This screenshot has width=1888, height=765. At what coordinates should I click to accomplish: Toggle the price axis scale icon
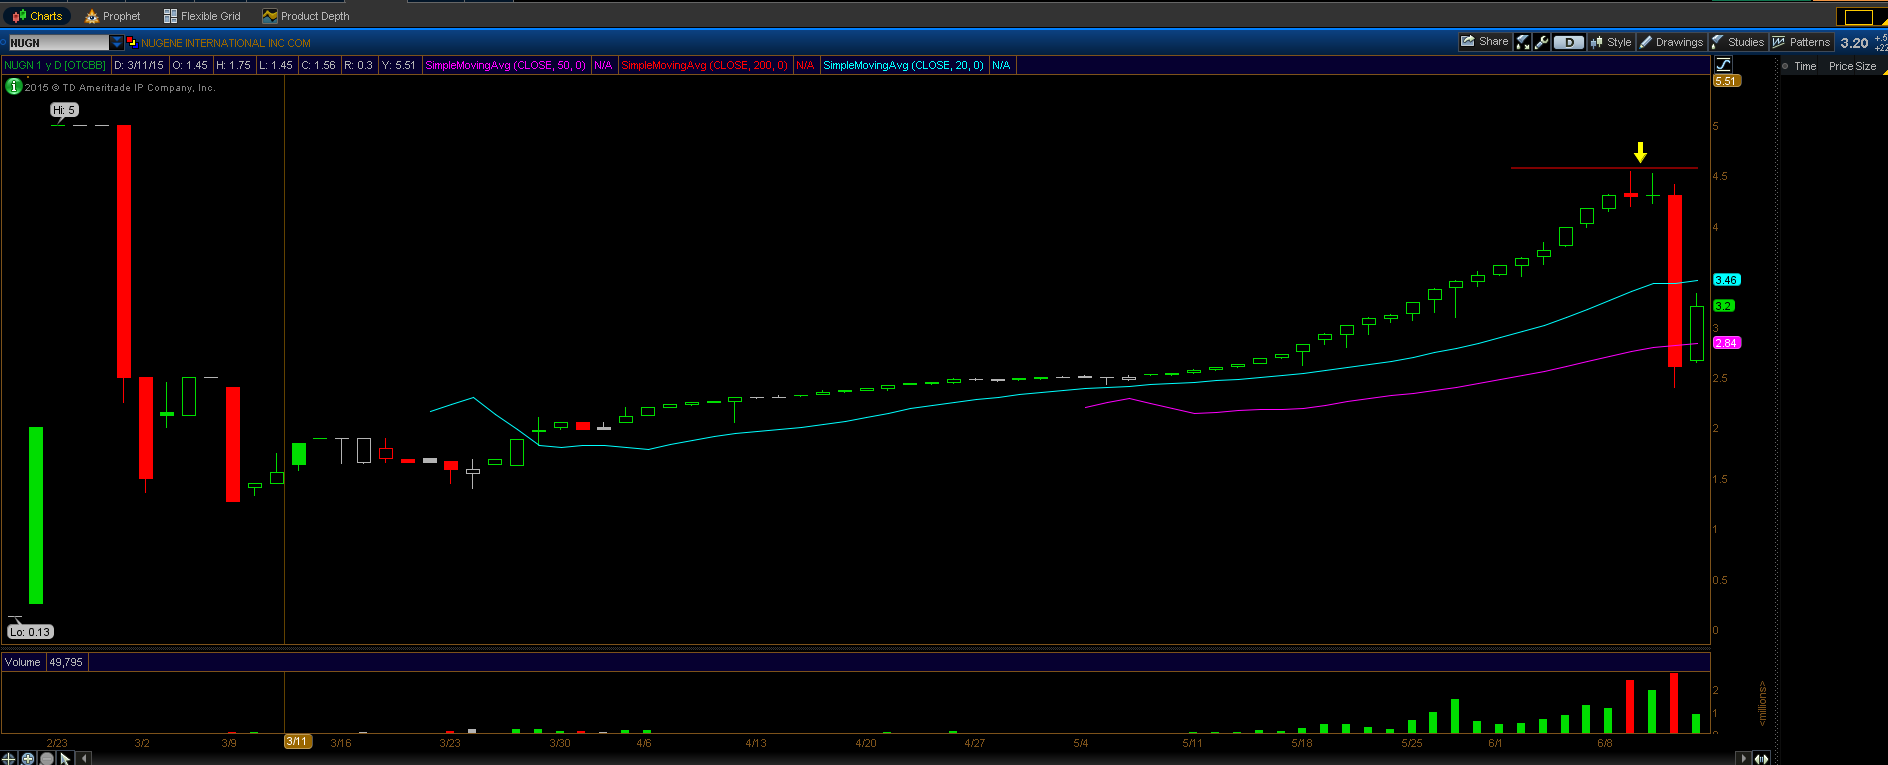click(x=1723, y=65)
